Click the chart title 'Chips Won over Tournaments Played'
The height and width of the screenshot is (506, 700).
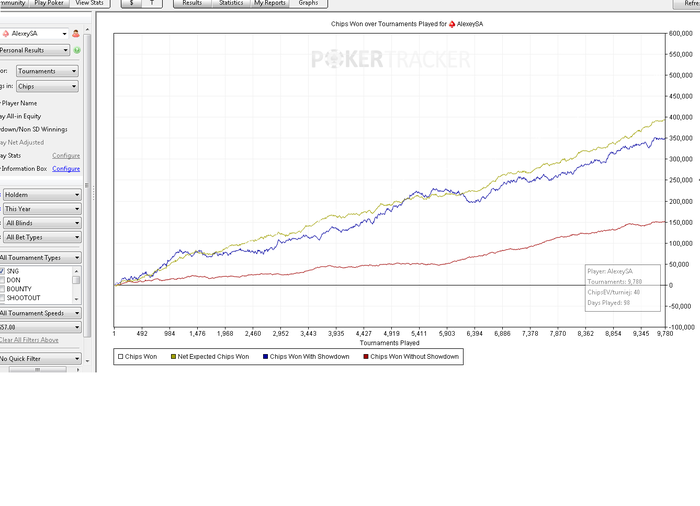click(384, 24)
